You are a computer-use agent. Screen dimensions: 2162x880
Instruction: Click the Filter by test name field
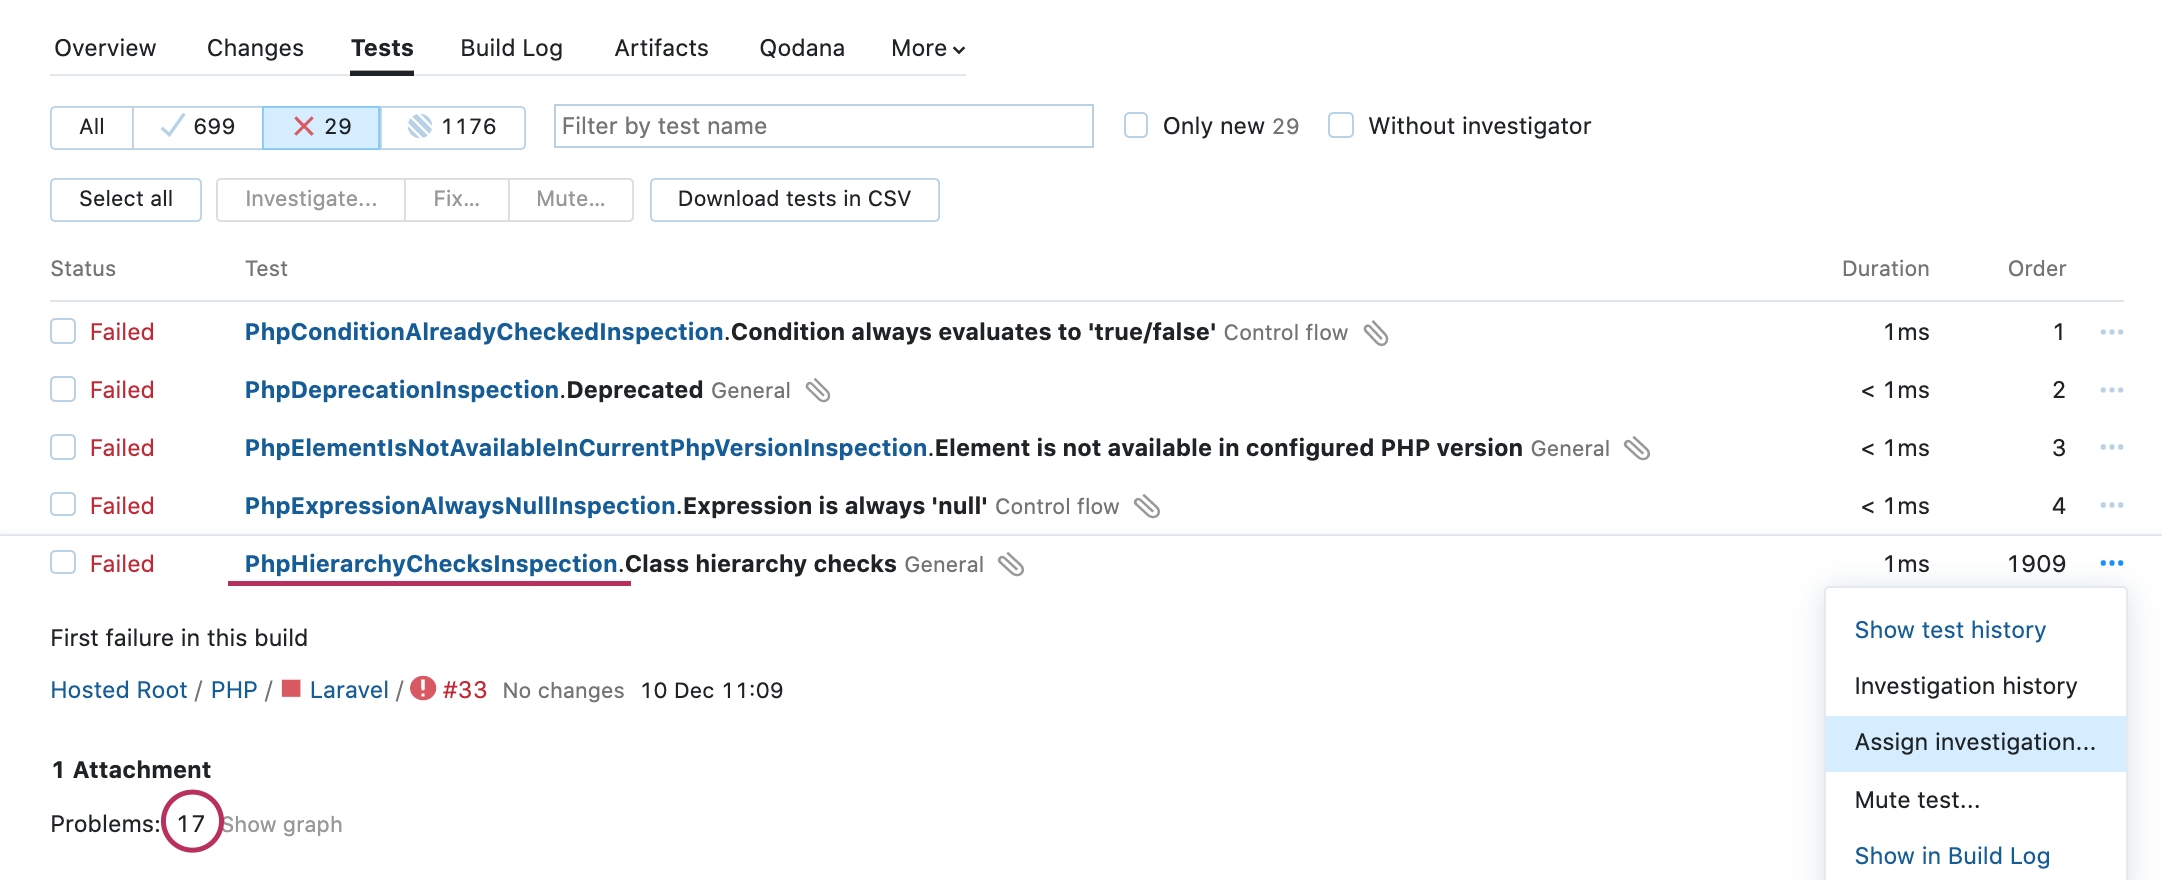point(823,126)
